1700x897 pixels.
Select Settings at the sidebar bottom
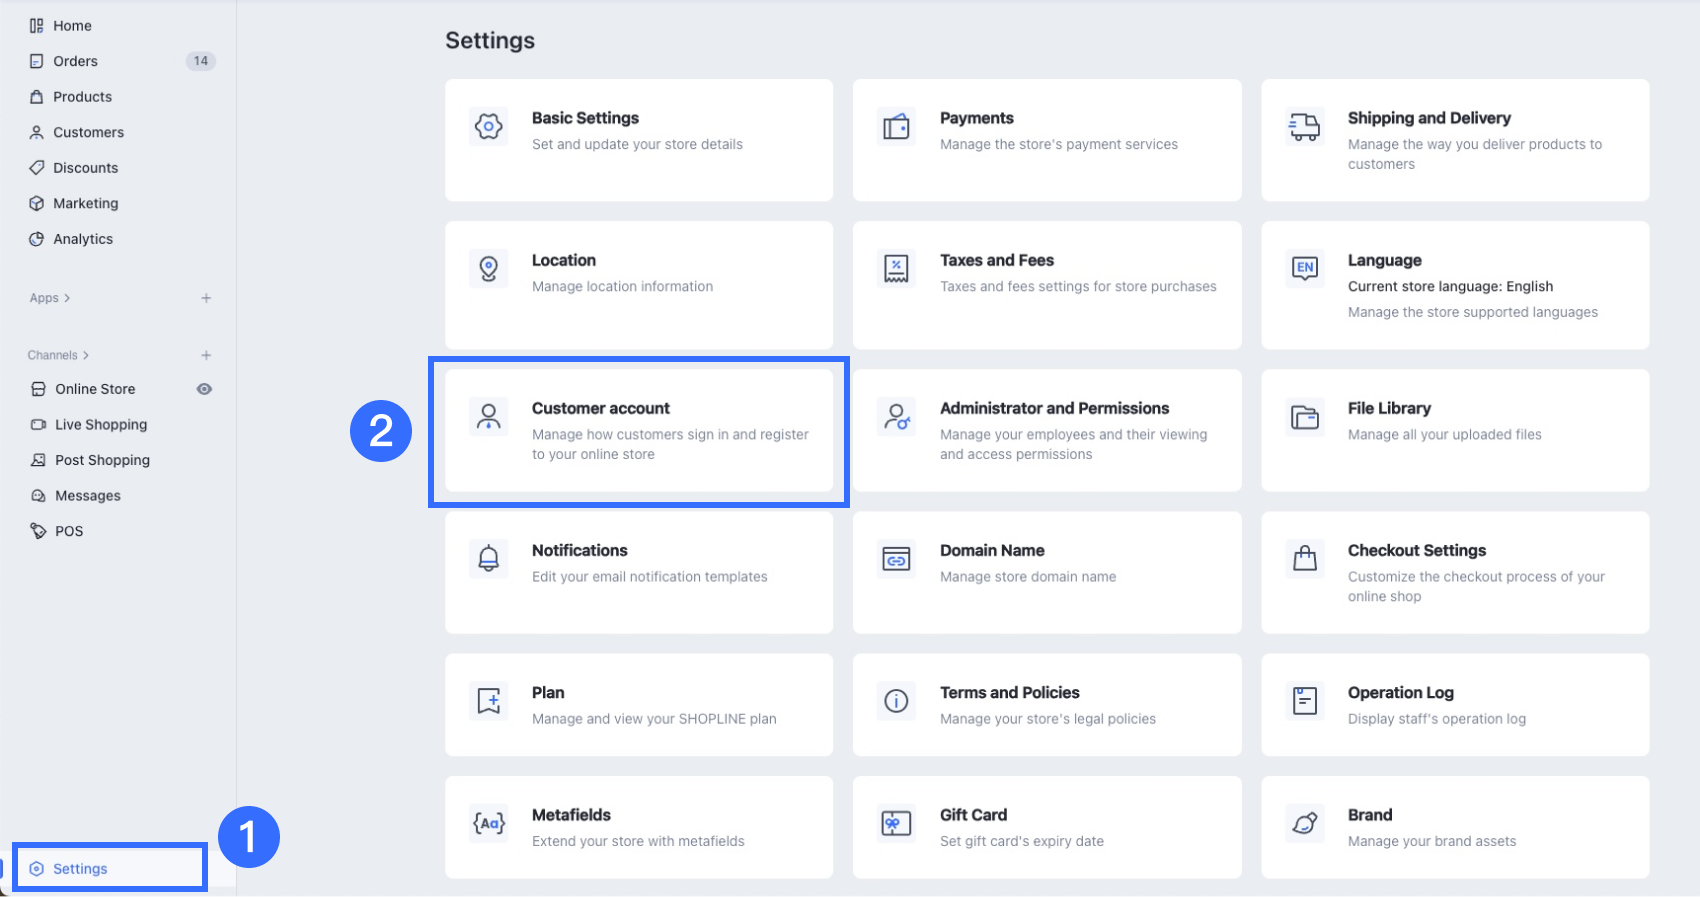[x=80, y=869]
